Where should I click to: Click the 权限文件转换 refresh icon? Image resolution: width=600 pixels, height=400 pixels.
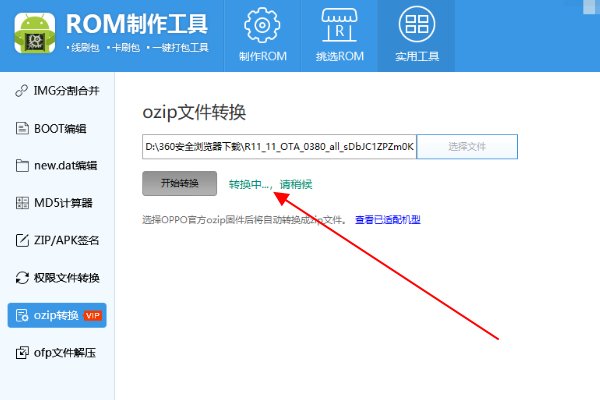coord(22,278)
